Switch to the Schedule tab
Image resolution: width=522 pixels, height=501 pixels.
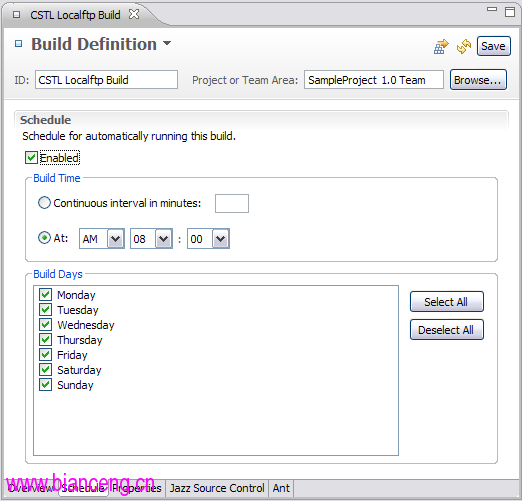coord(84,488)
